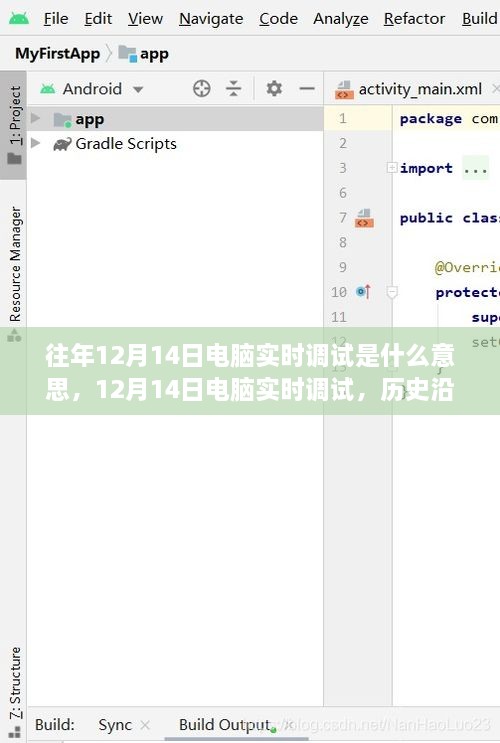Click the MyFirstApp breadcrumb
The height and width of the screenshot is (743, 500).
coord(57,54)
